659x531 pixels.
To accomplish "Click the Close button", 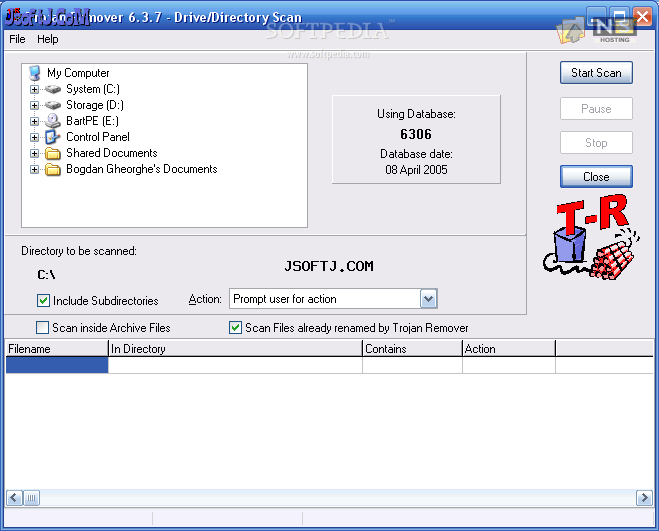I will (x=596, y=177).
